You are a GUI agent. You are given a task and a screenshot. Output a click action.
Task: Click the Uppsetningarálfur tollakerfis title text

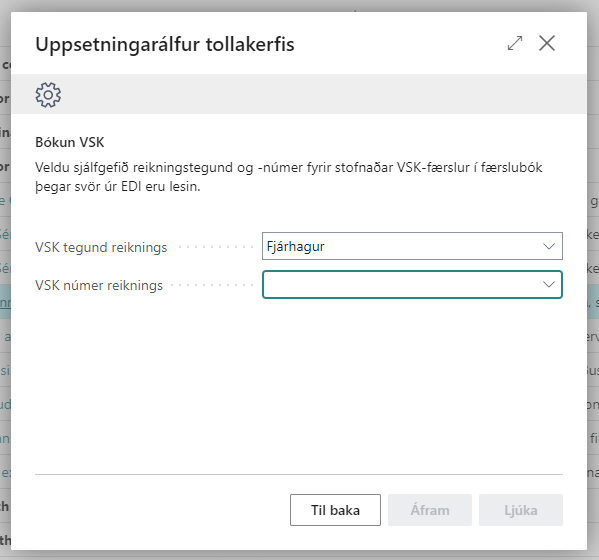[165, 44]
